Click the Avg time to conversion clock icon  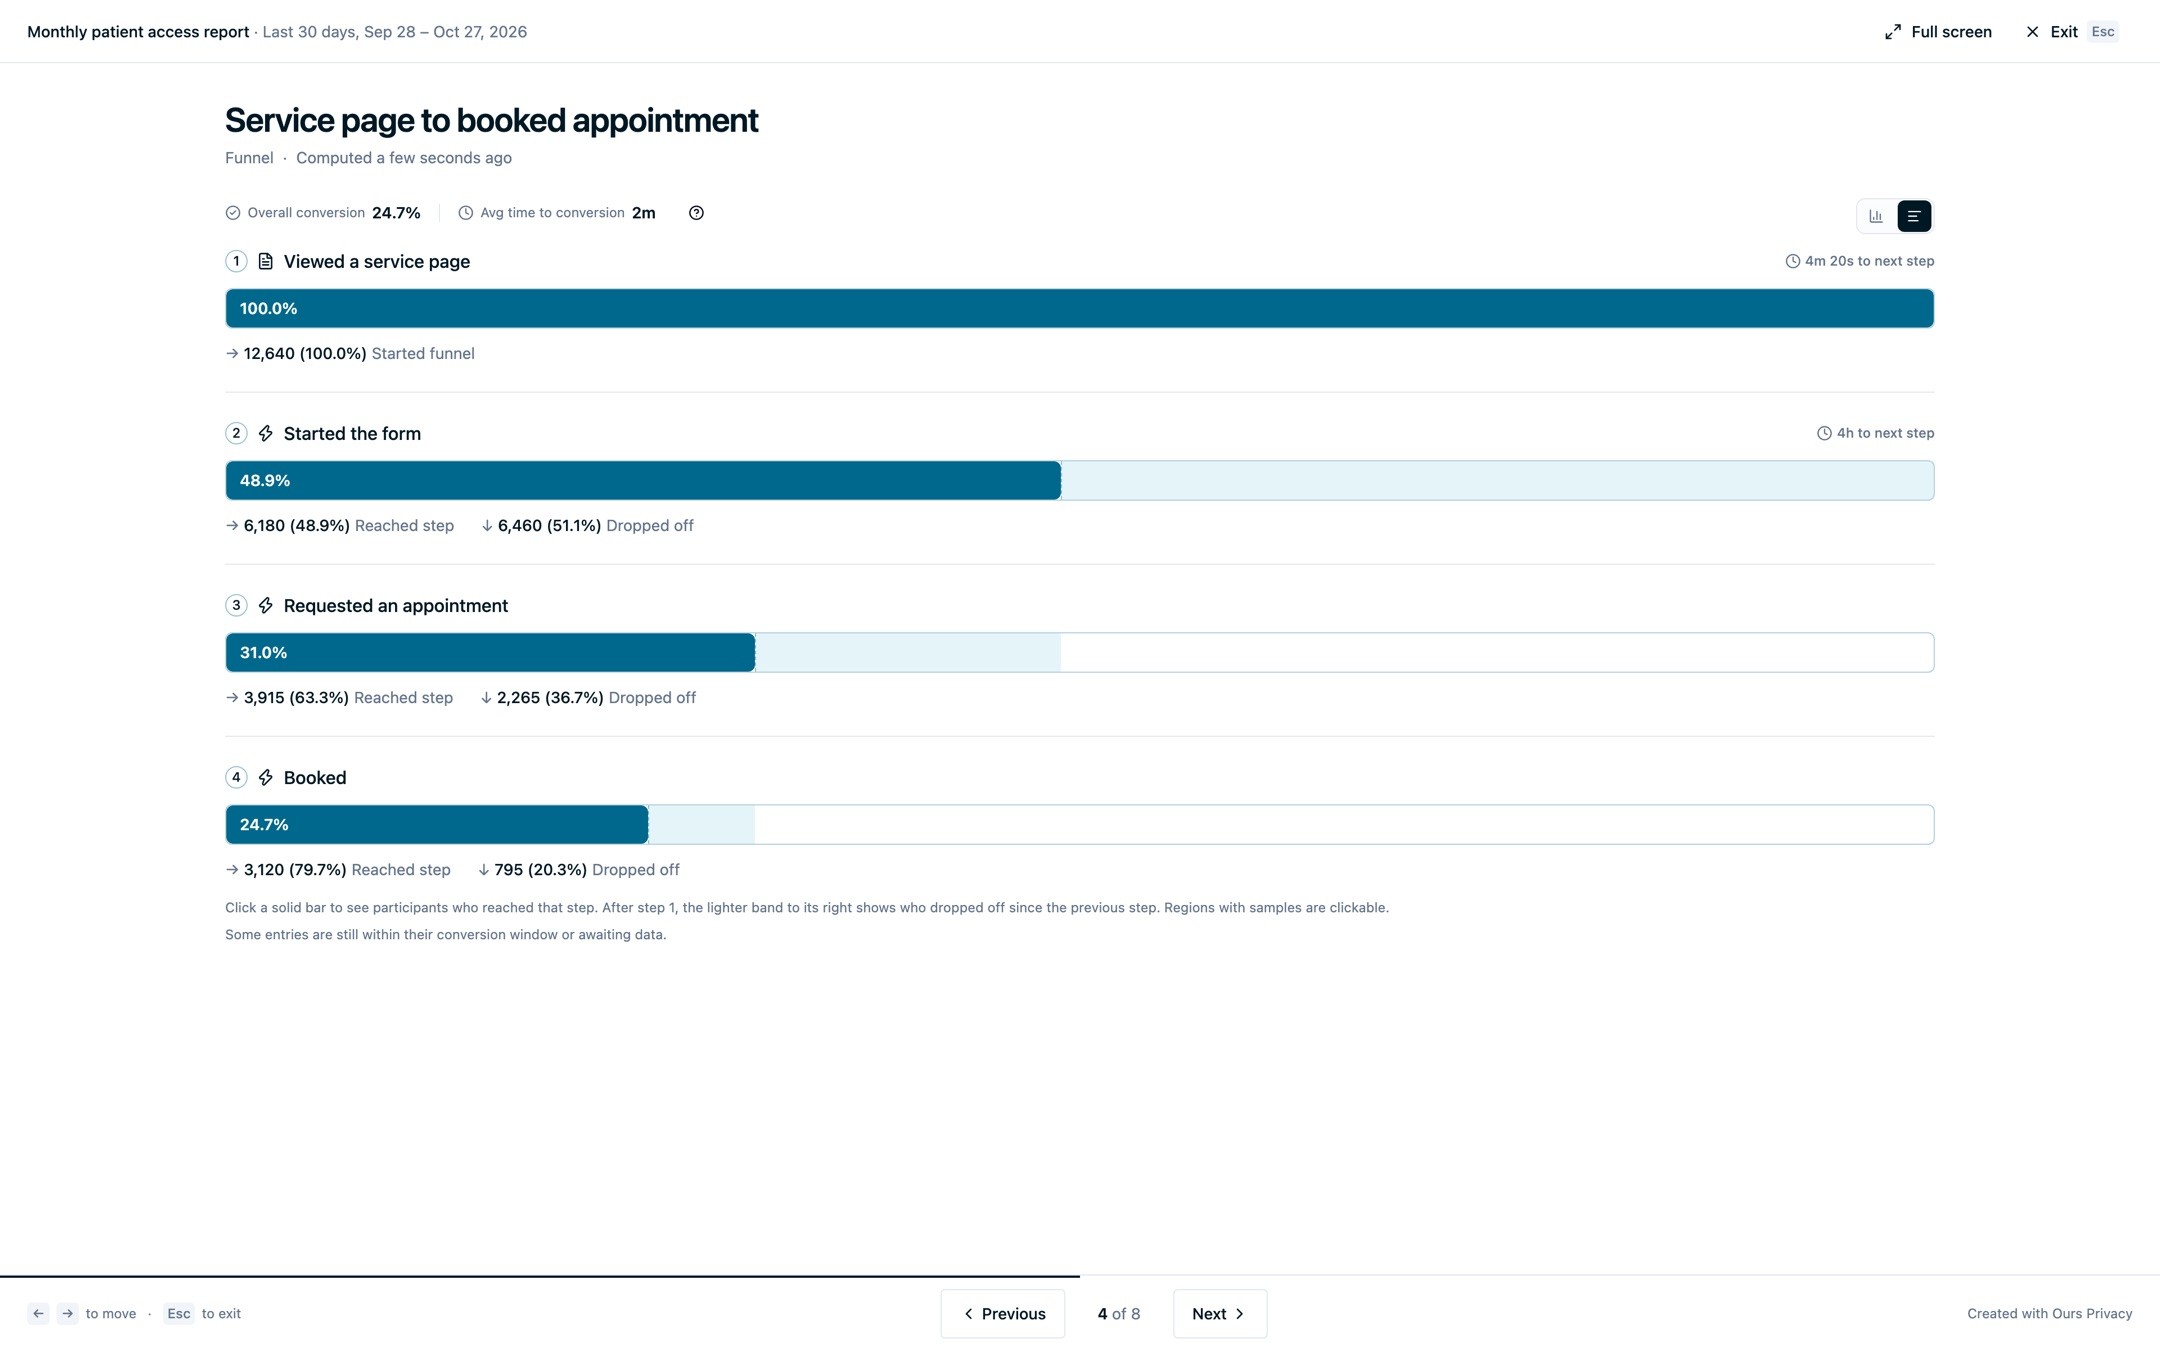coord(465,213)
